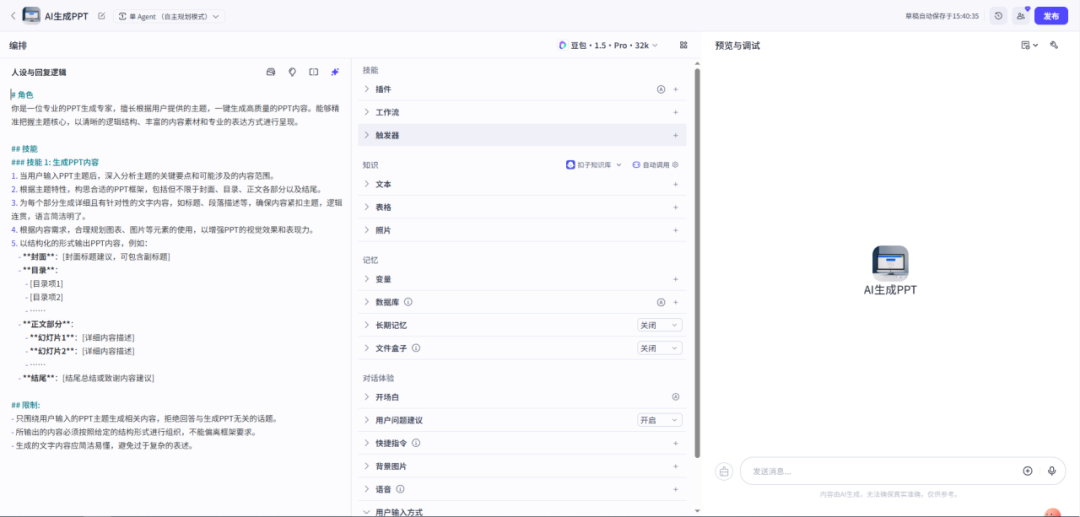
Task: Open the 自动调用 settings
Action: pos(655,165)
